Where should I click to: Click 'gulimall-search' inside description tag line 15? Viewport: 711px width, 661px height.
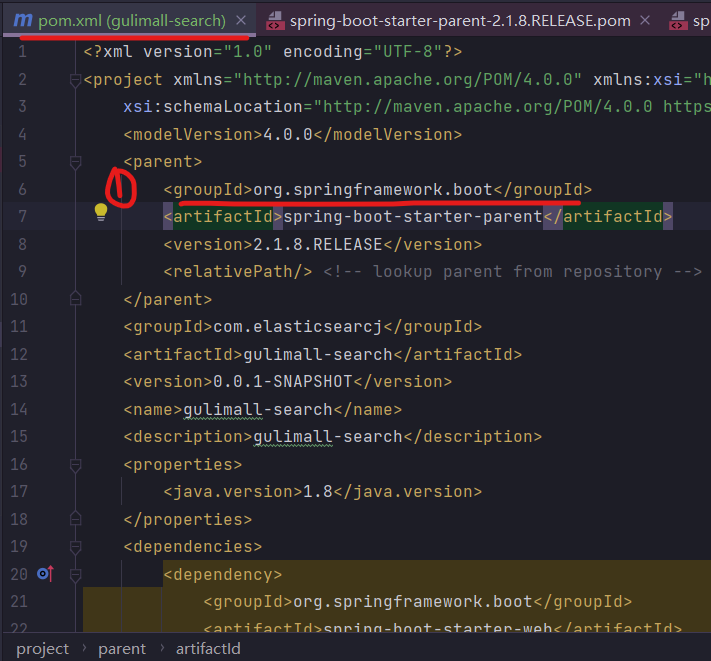(x=328, y=437)
